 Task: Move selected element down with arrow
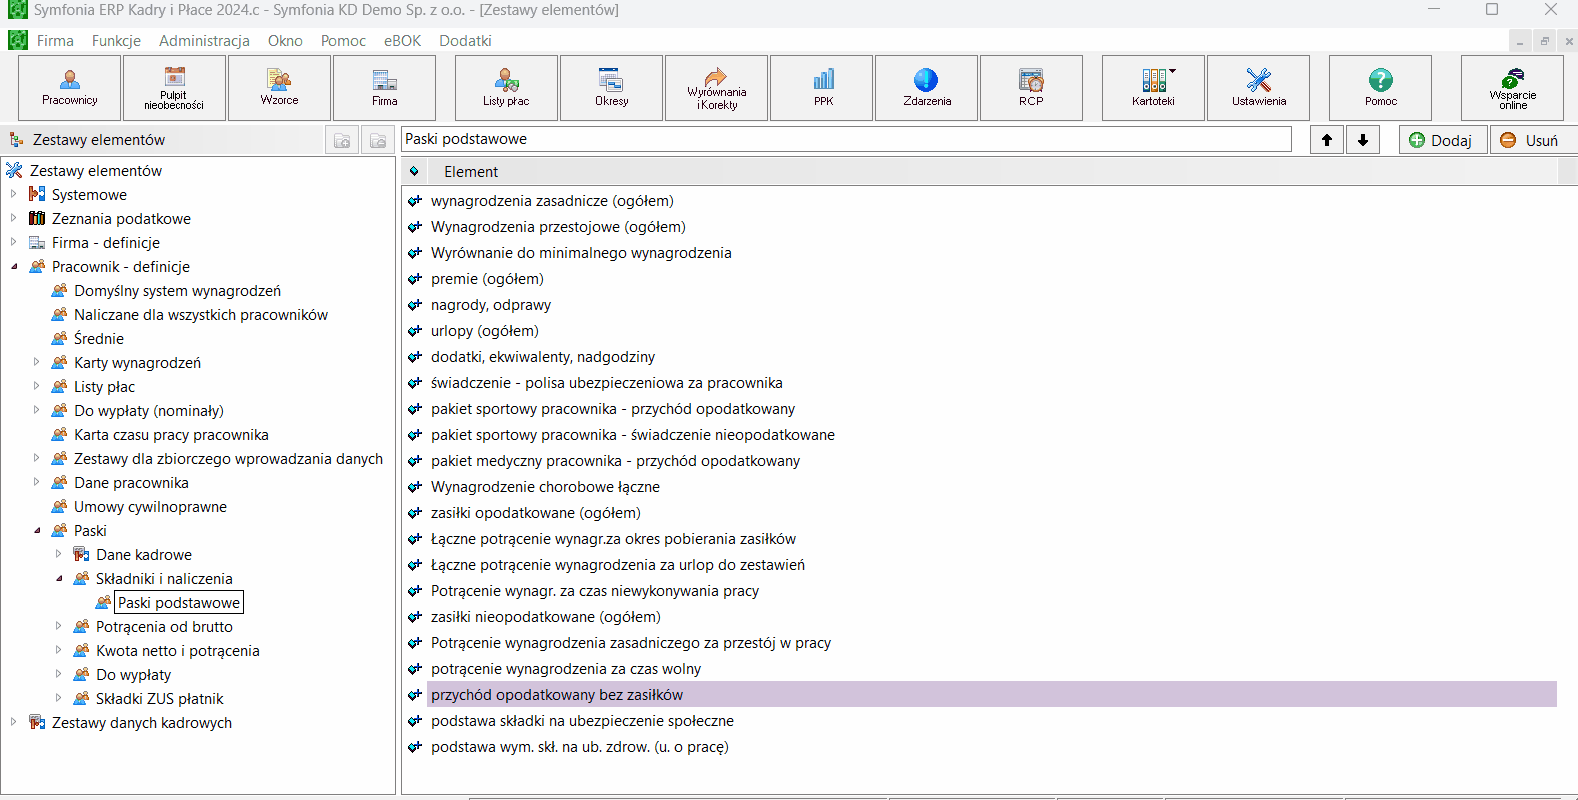1363,140
